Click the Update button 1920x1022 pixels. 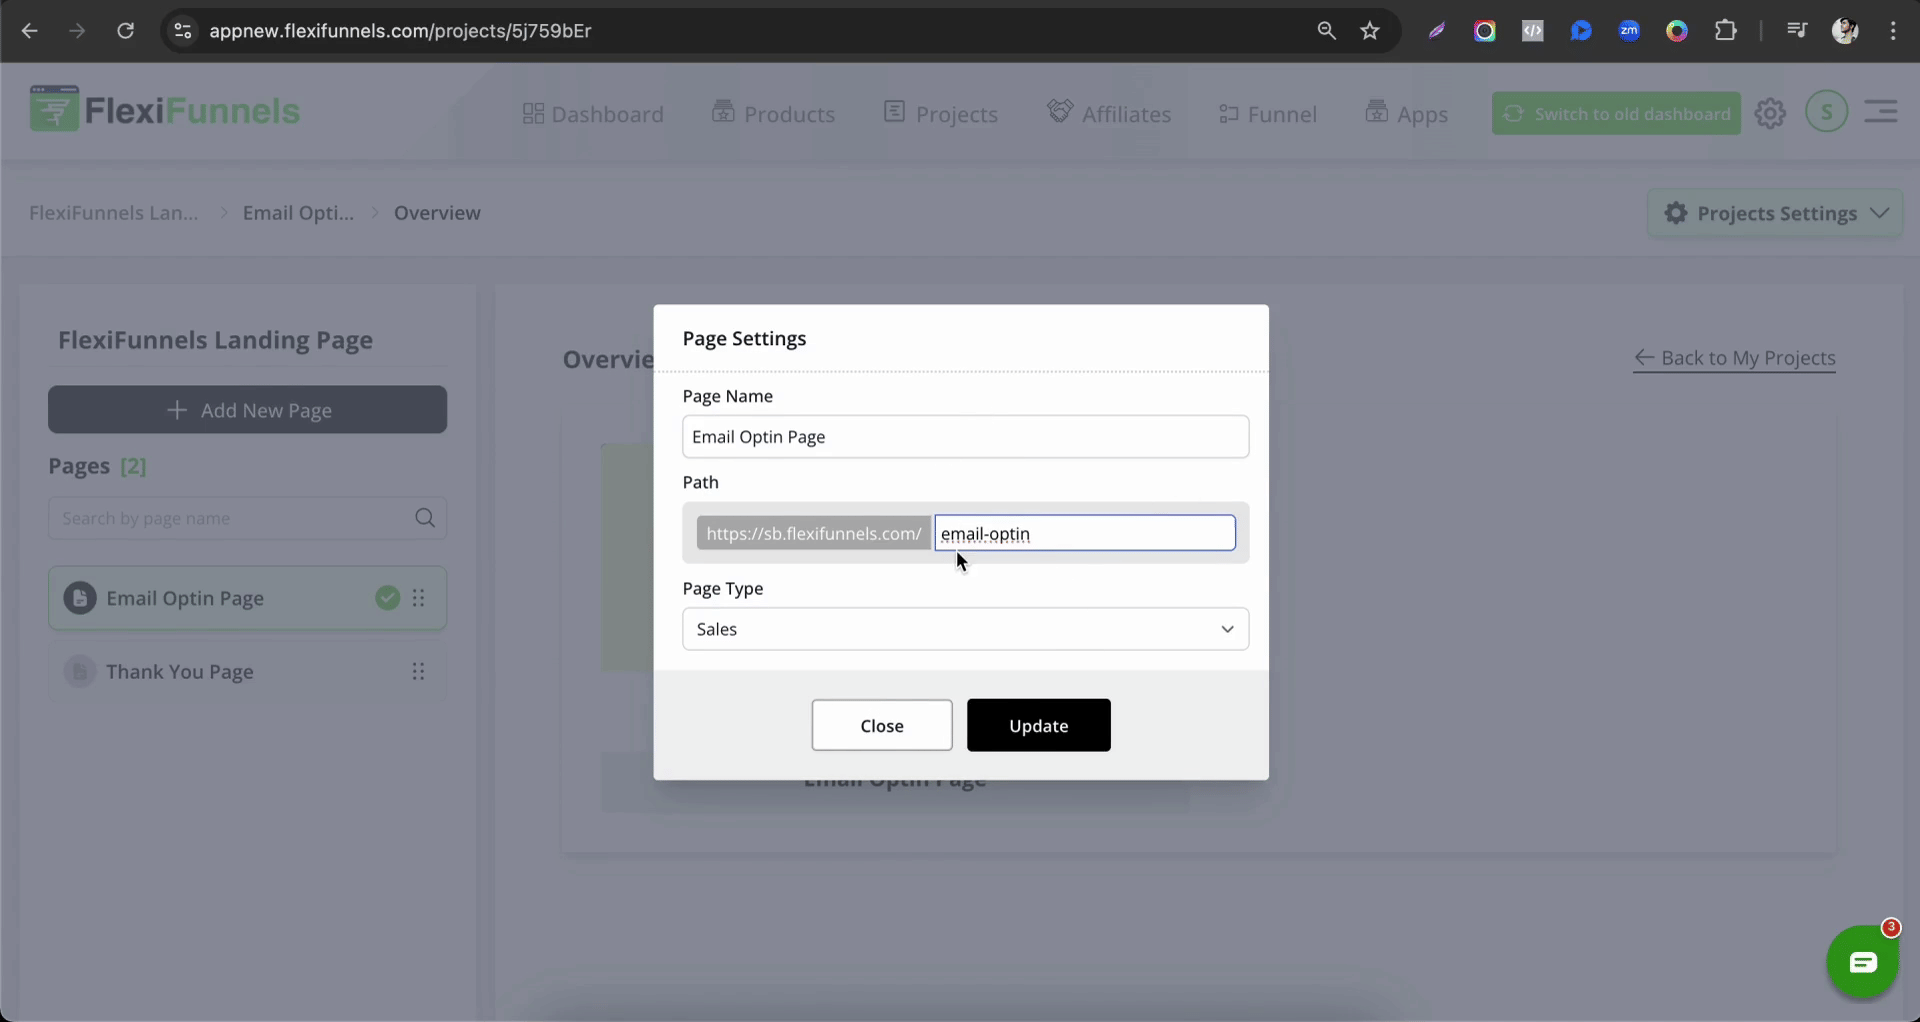pos(1038,726)
